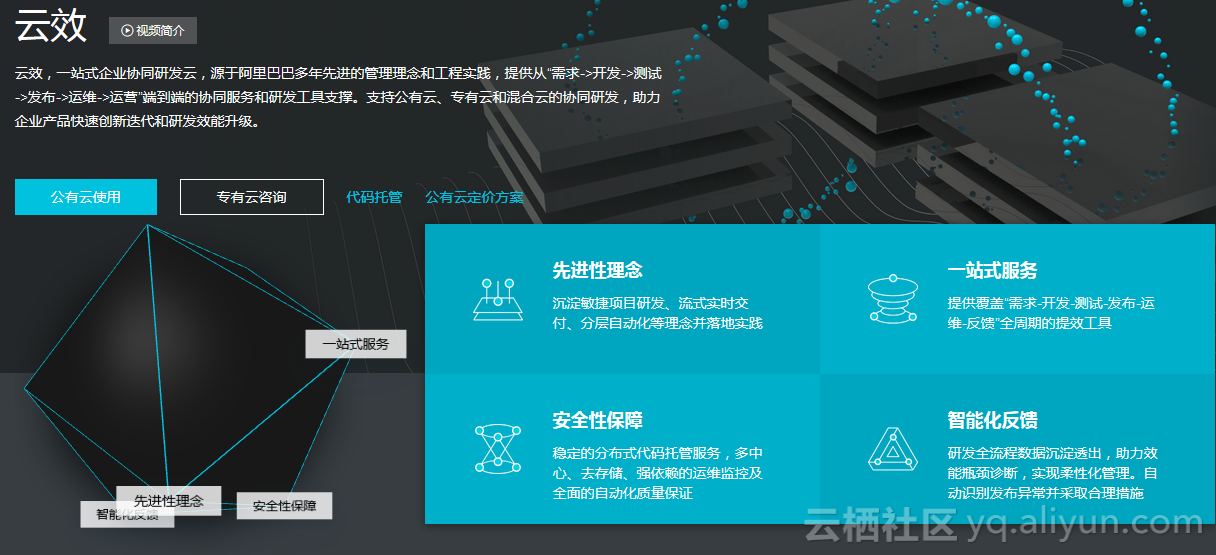Screen dimensions: 1216x555
Task: Click the 一站式服务 label on the polygon chart
Action: (x=356, y=344)
